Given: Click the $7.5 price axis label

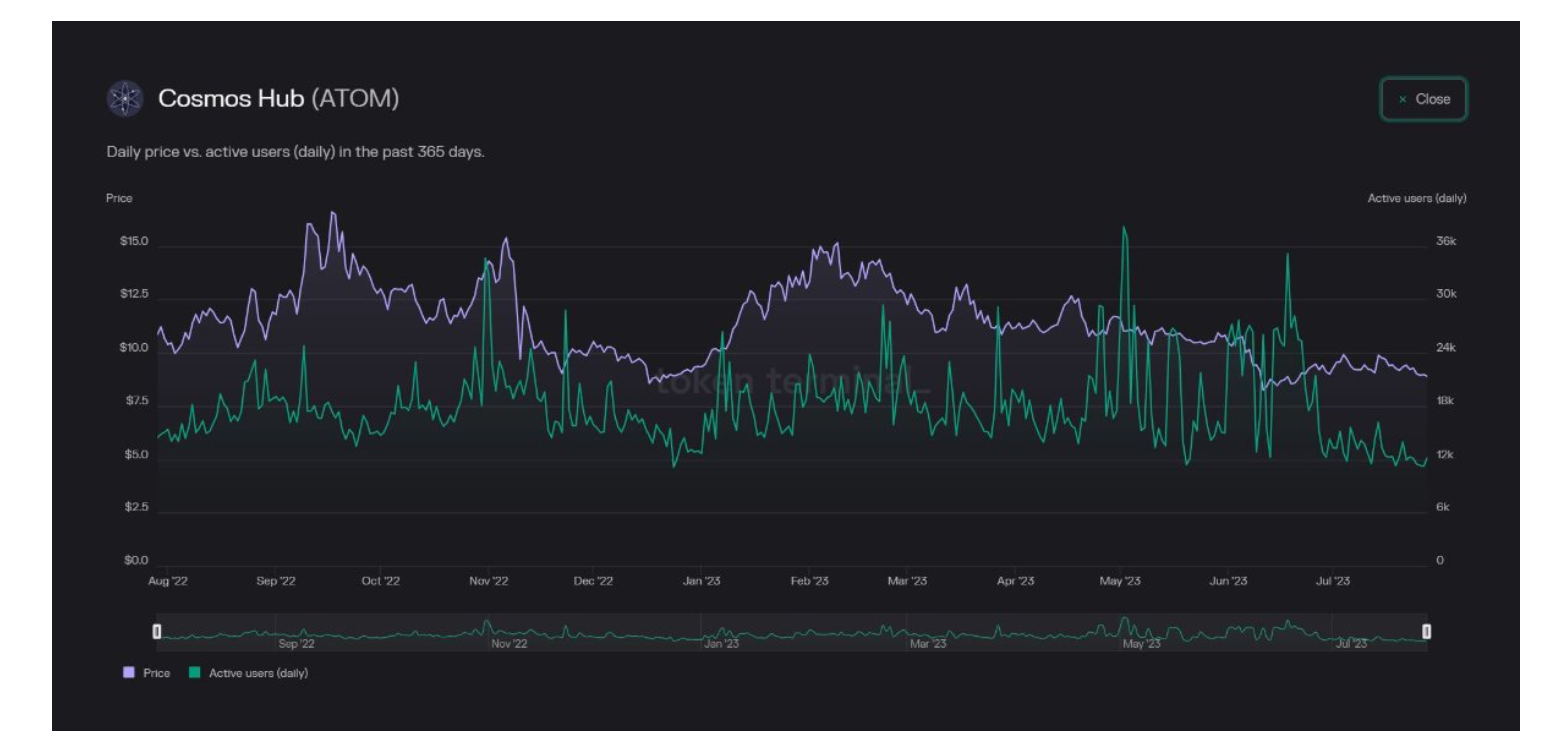Looking at the screenshot, I should tap(135, 401).
